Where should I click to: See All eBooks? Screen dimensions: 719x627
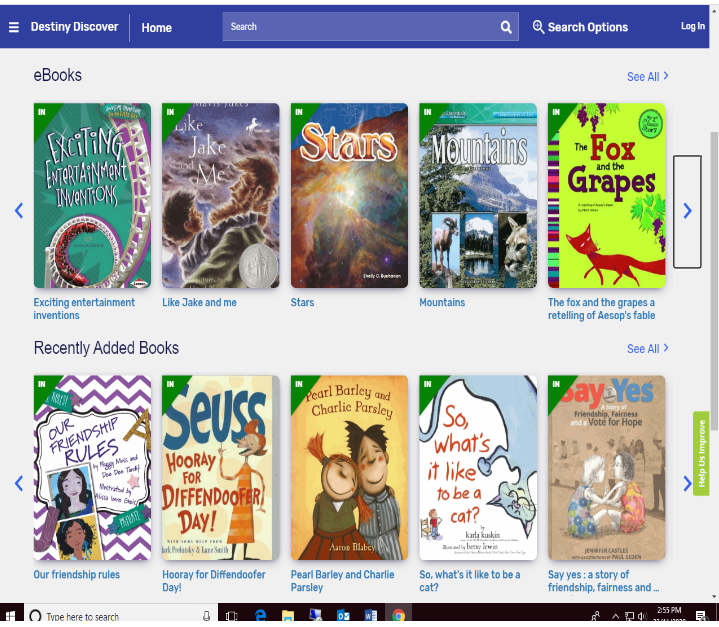647,77
